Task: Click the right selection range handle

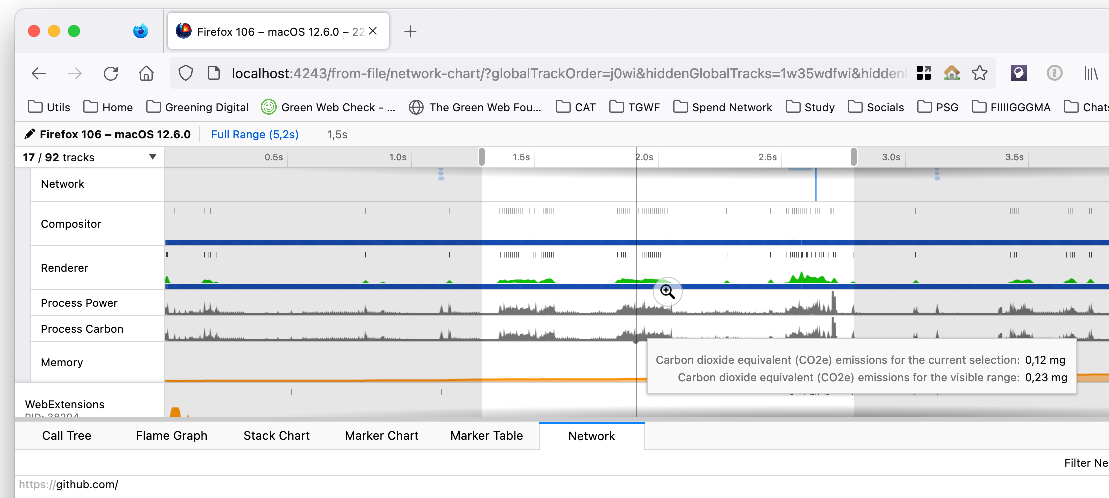Action: coord(854,157)
